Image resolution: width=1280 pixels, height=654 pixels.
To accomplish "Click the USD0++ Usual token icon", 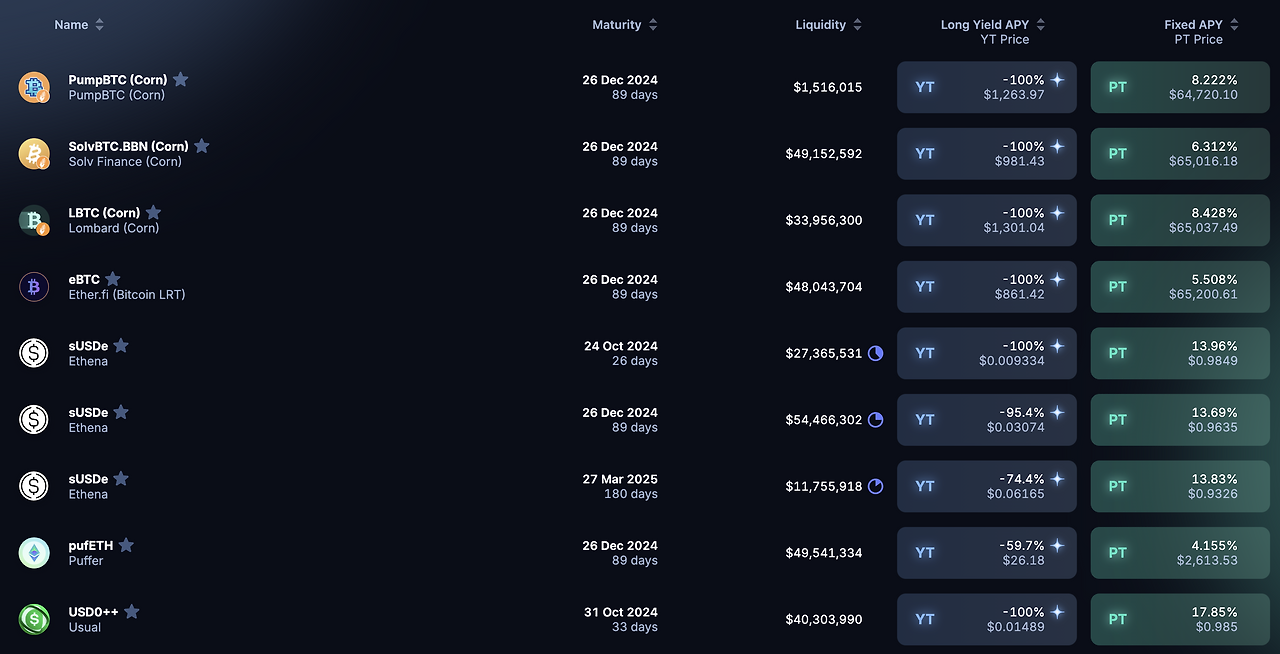I will [x=34, y=619].
